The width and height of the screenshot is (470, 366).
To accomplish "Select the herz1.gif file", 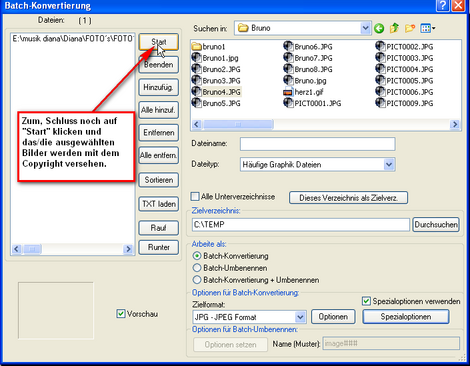I will (303, 92).
